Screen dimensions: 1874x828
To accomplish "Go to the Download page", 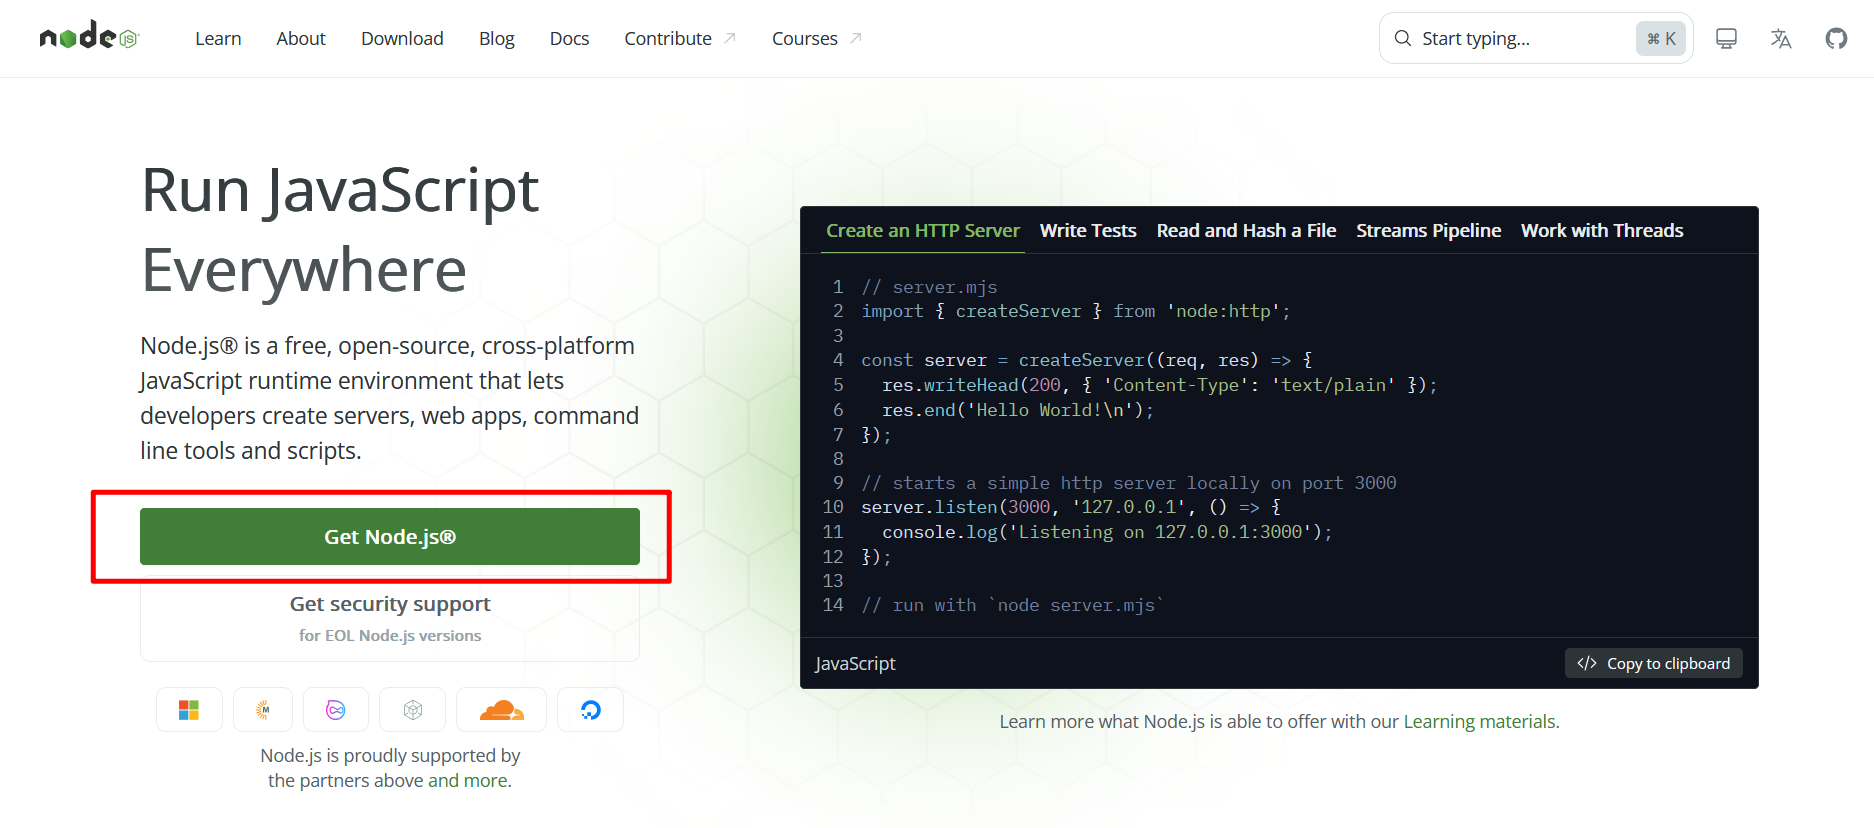I will click(402, 38).
